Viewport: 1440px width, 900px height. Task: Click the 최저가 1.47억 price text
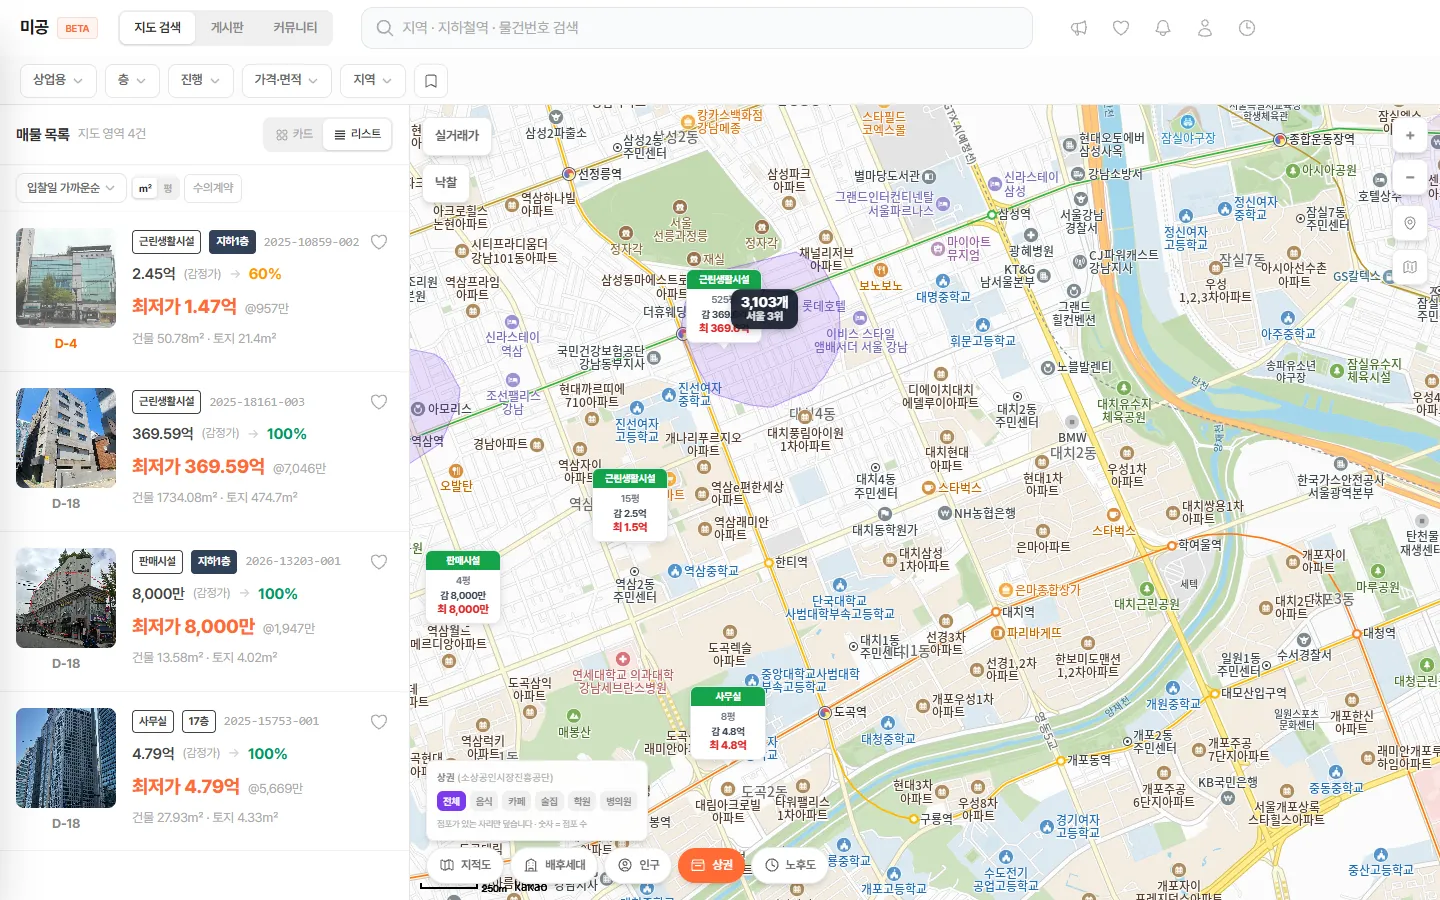pyautogui.click(x=185, y=306)
